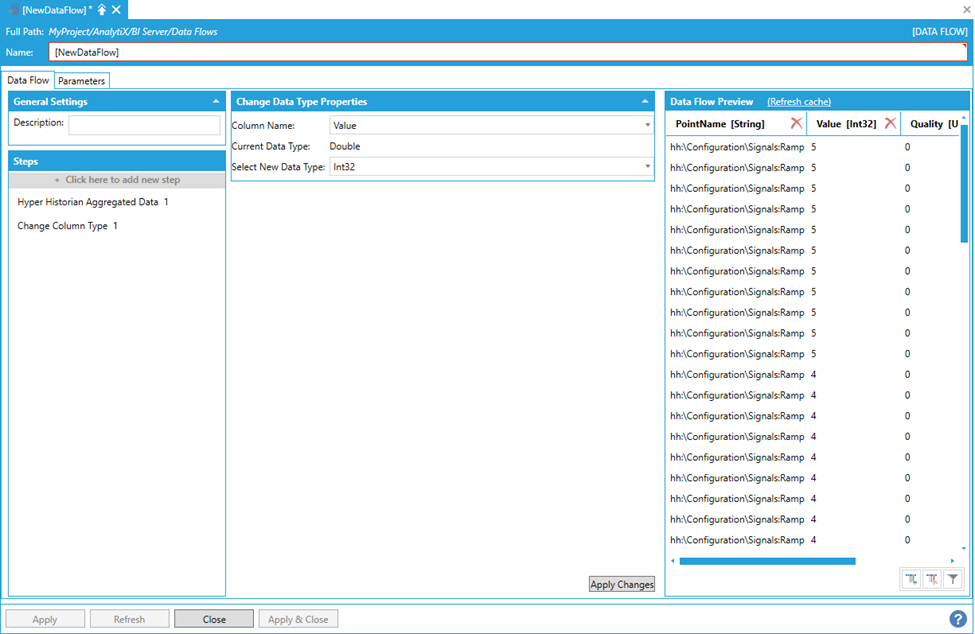This screenshot has width=975, height=634.
Task: Collapse the General Settings panel
Action: (216, 101)
